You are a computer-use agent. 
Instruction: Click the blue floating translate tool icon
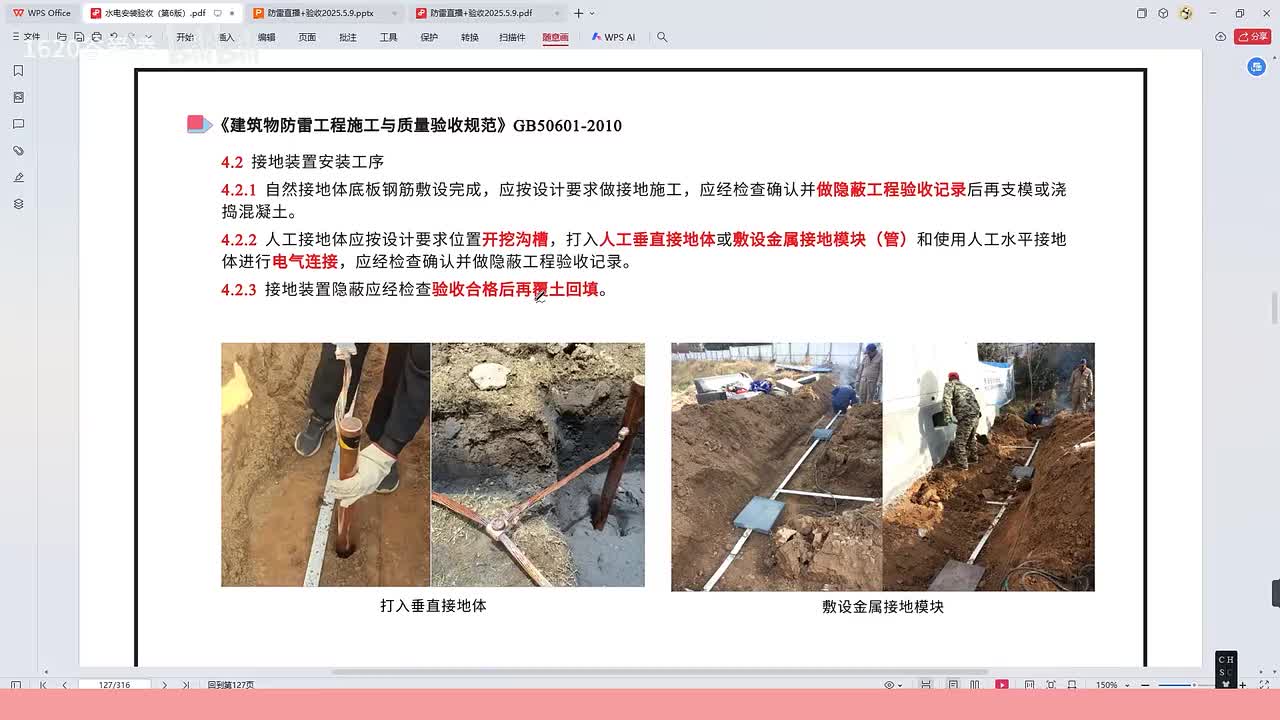click(x=1257, y=66)
